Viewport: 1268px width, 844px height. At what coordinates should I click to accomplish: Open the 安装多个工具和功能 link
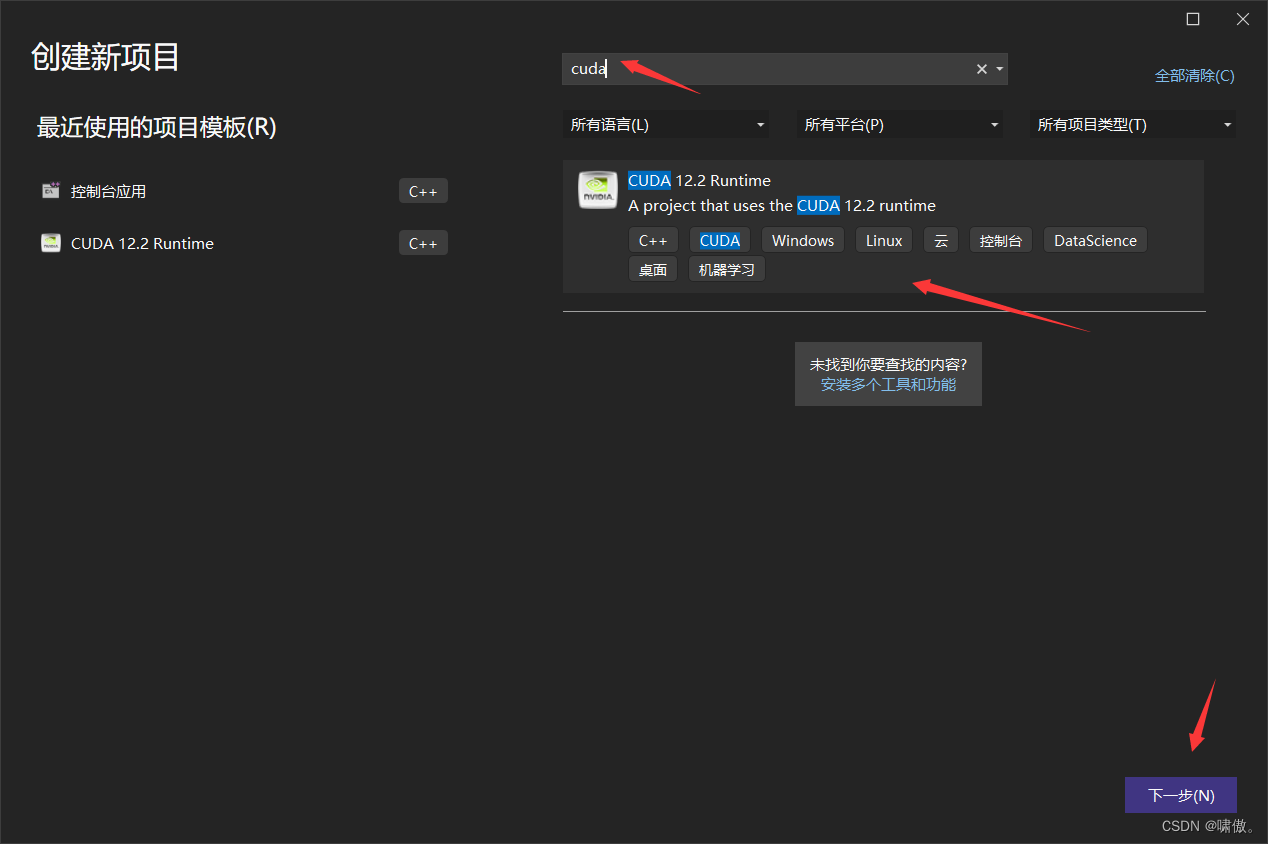[888, 384]
